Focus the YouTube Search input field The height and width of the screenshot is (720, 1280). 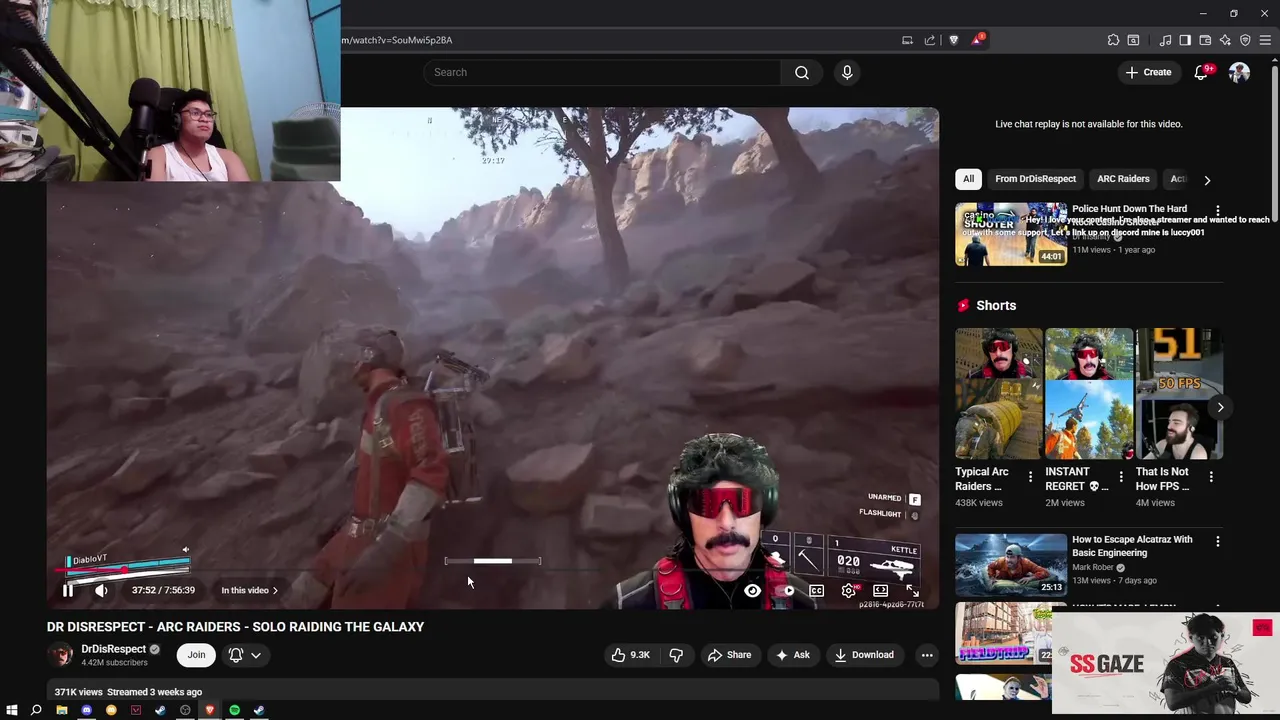(x=602, y=72)
